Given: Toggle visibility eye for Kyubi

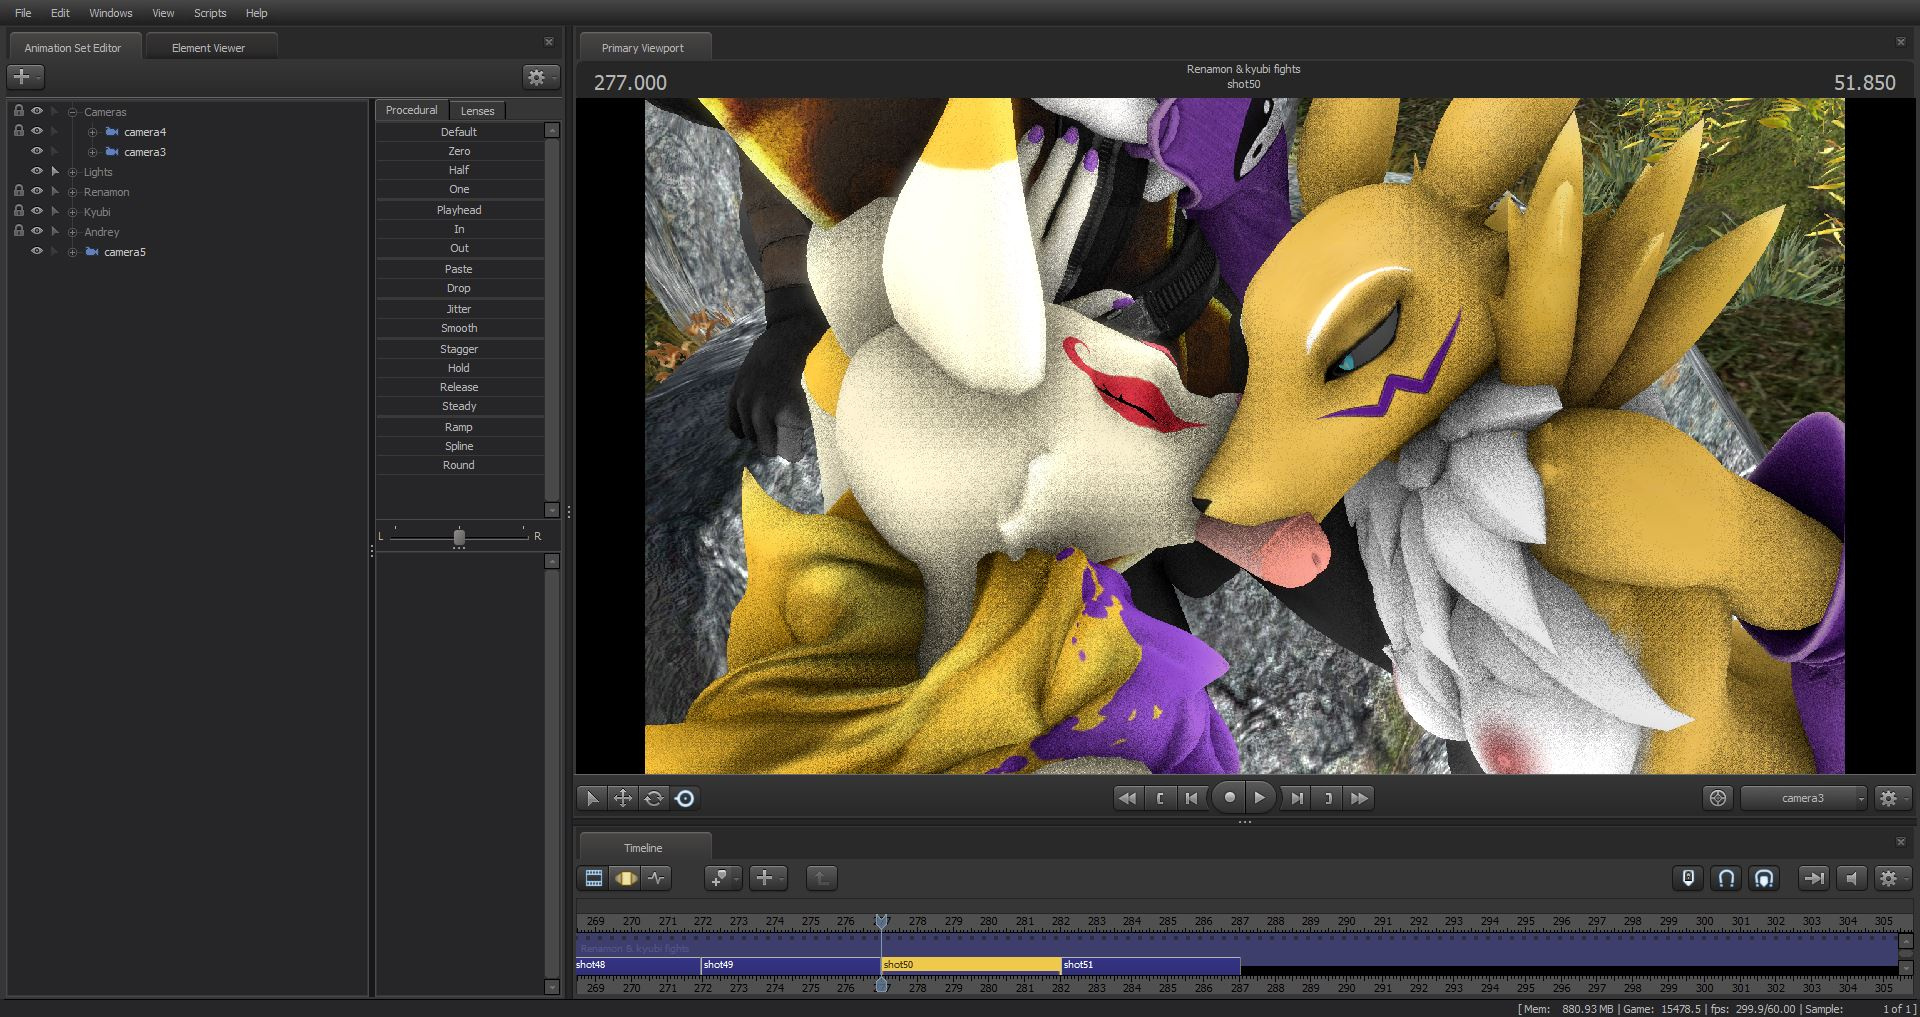Looking at the screenshot, I should point(37,211).
